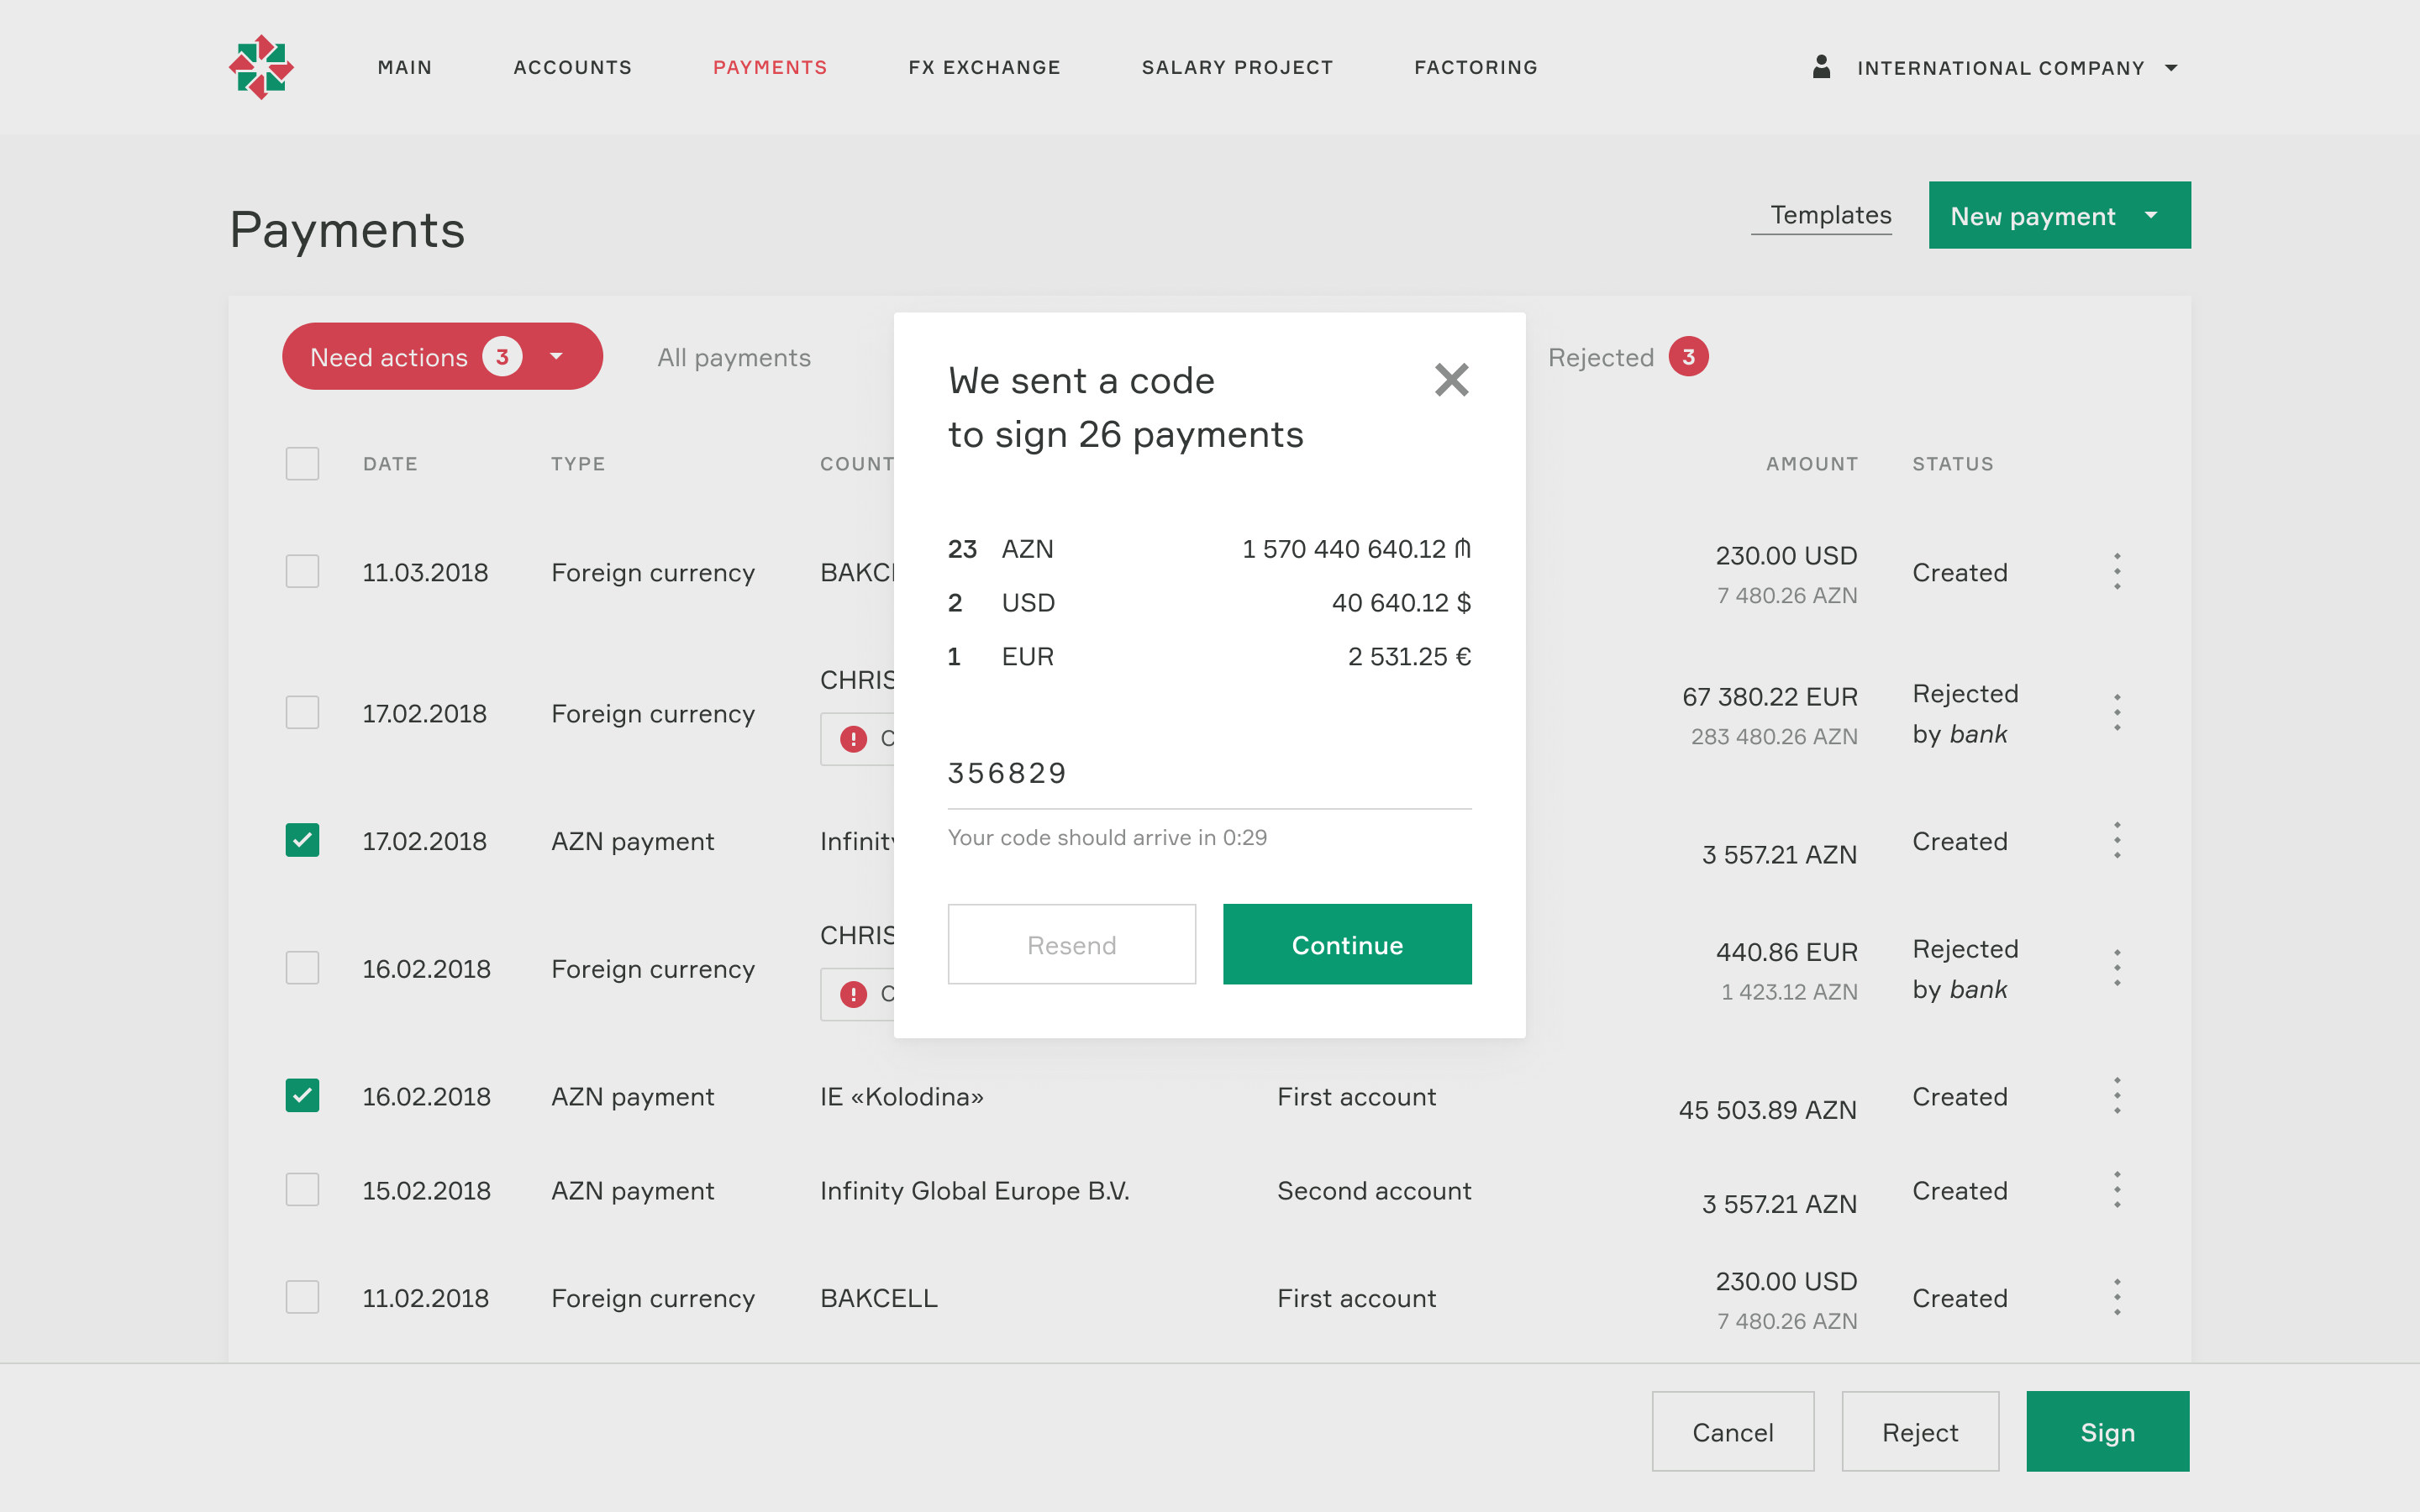Click the user profile icon
Screen dimensions: 2420x1512
click(1821, 67)
